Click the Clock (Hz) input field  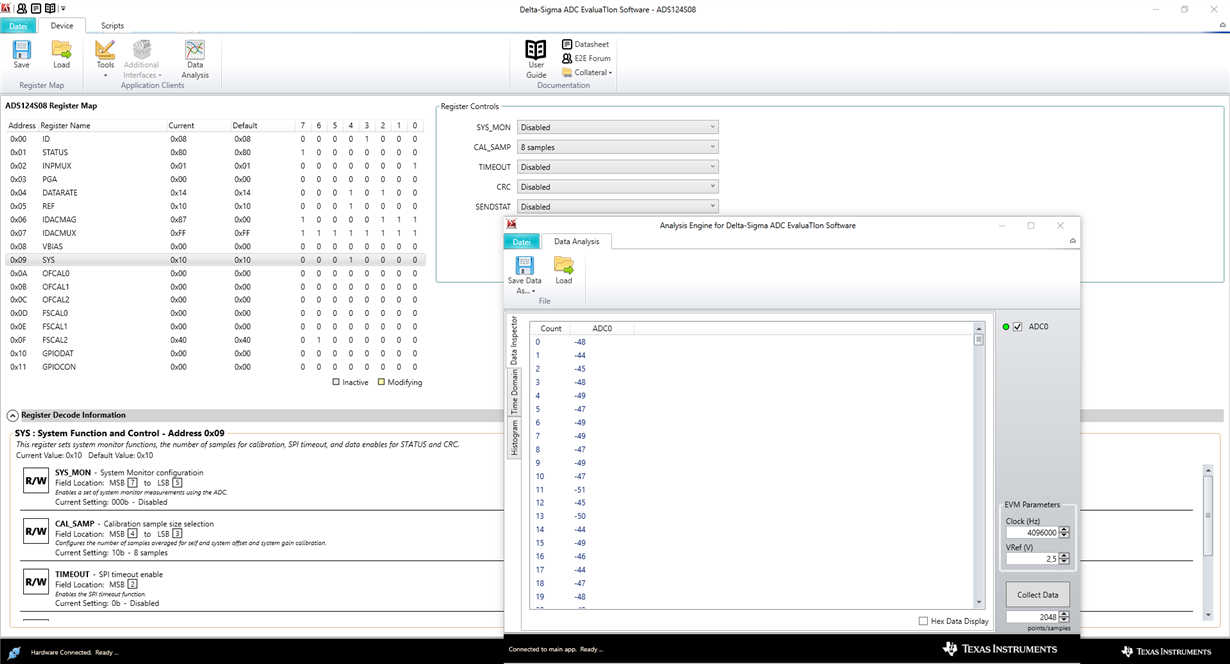coord(1032,533)
